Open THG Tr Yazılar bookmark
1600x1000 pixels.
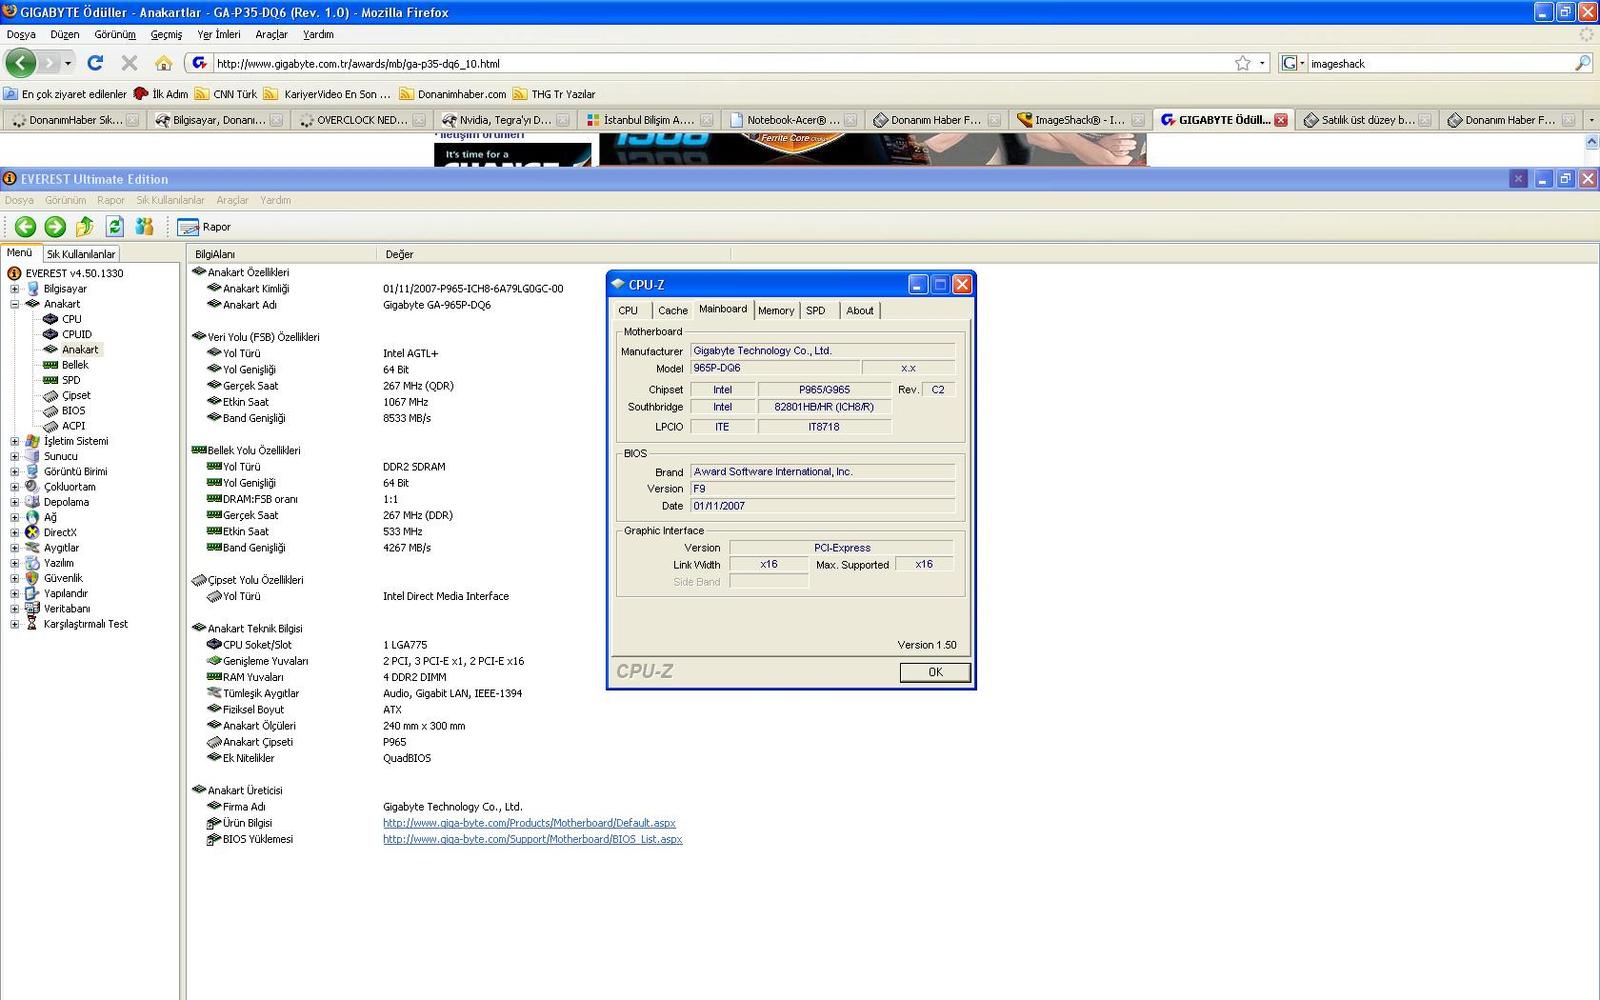pyautogui.click(x=554, y=94)
